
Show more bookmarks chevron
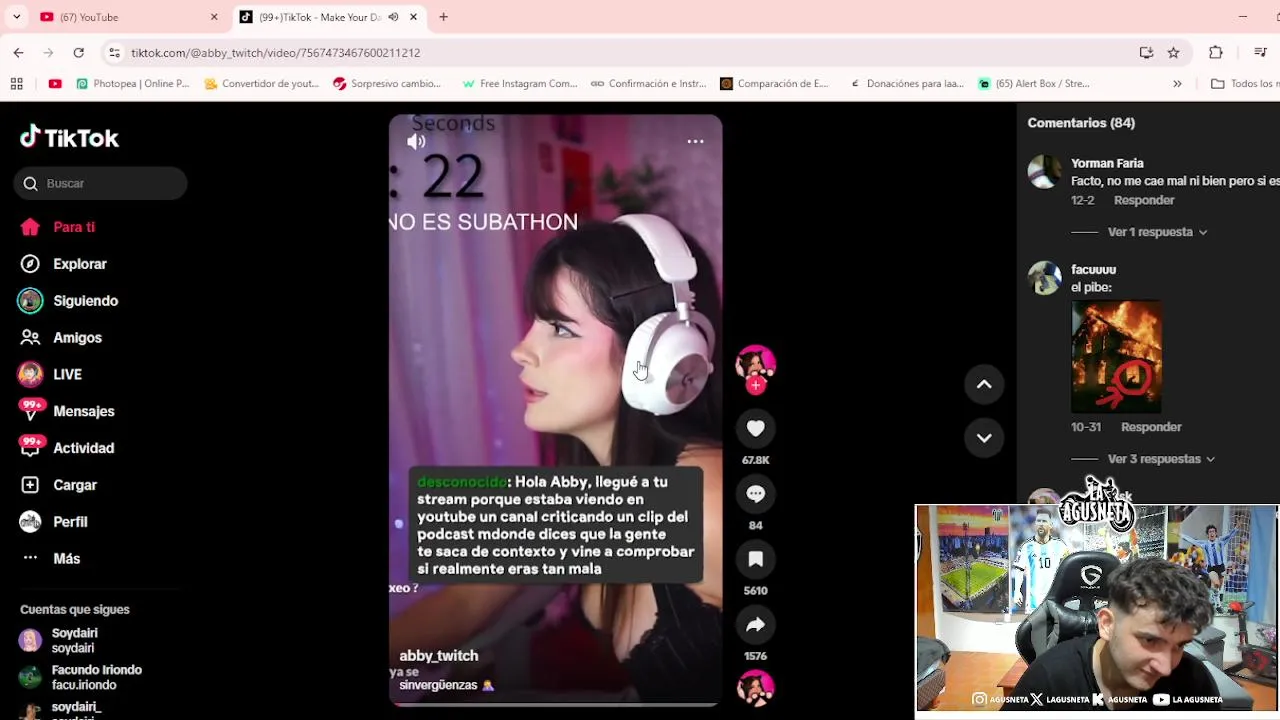pos(1177,84)
